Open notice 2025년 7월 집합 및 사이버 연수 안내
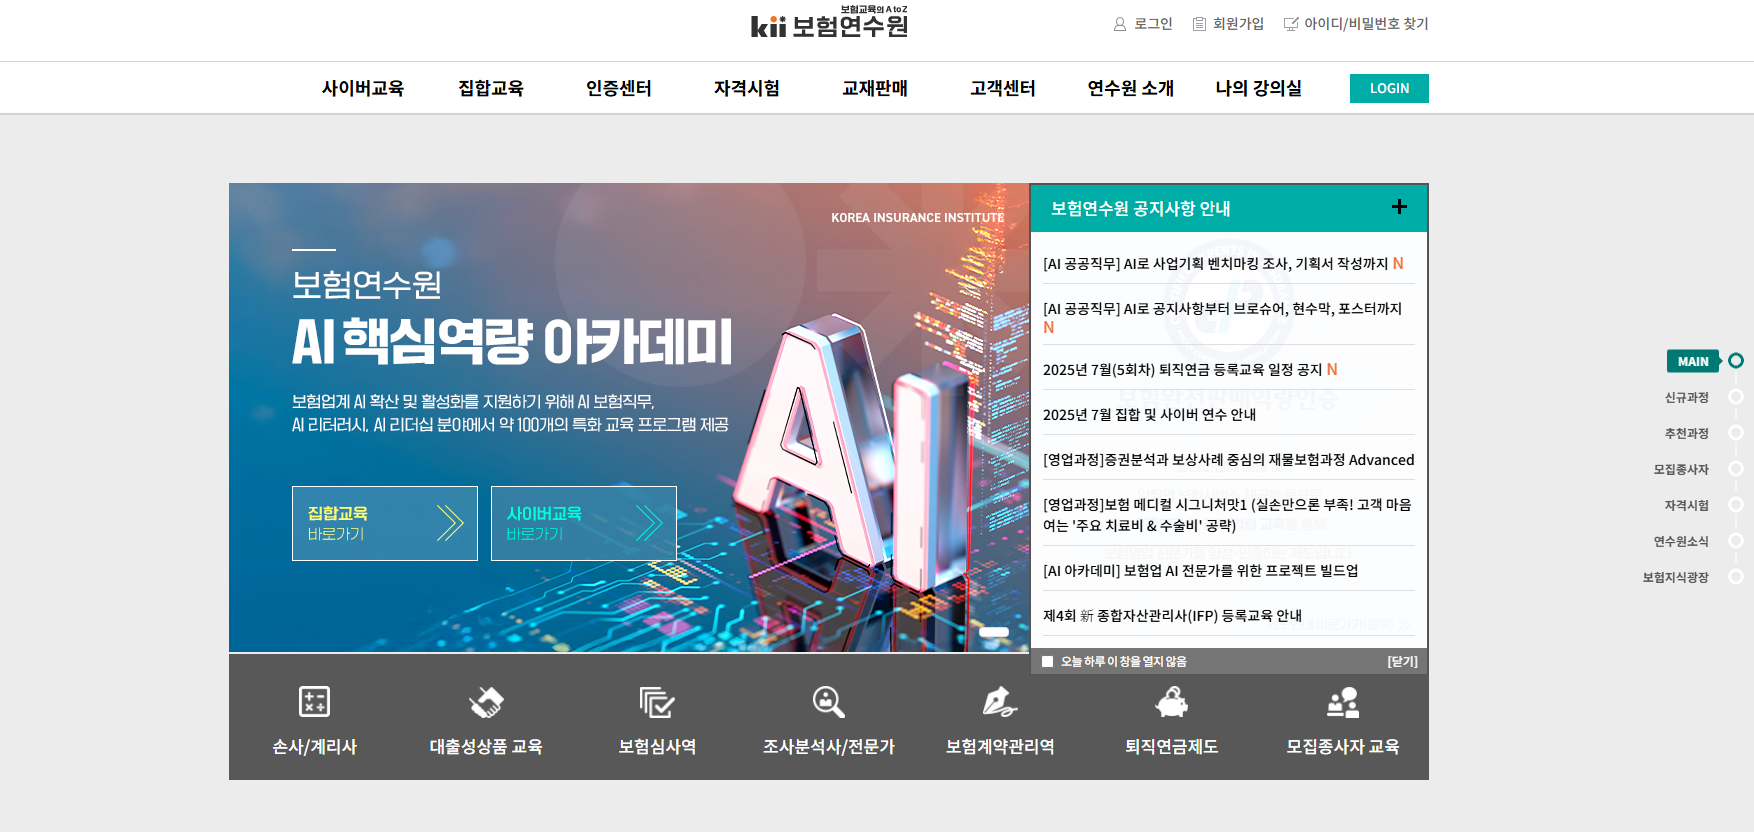The width and height of the screenshot is (1754, 832). (1149, 415)
